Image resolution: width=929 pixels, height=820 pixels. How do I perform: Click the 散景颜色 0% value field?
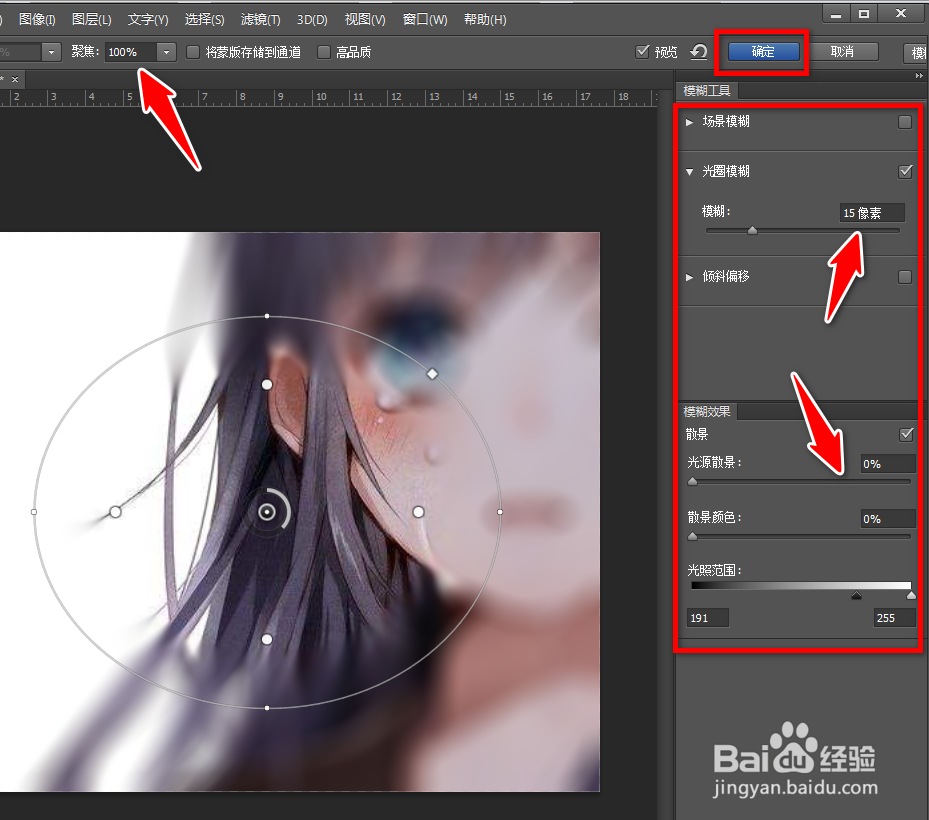click(888, 519)
